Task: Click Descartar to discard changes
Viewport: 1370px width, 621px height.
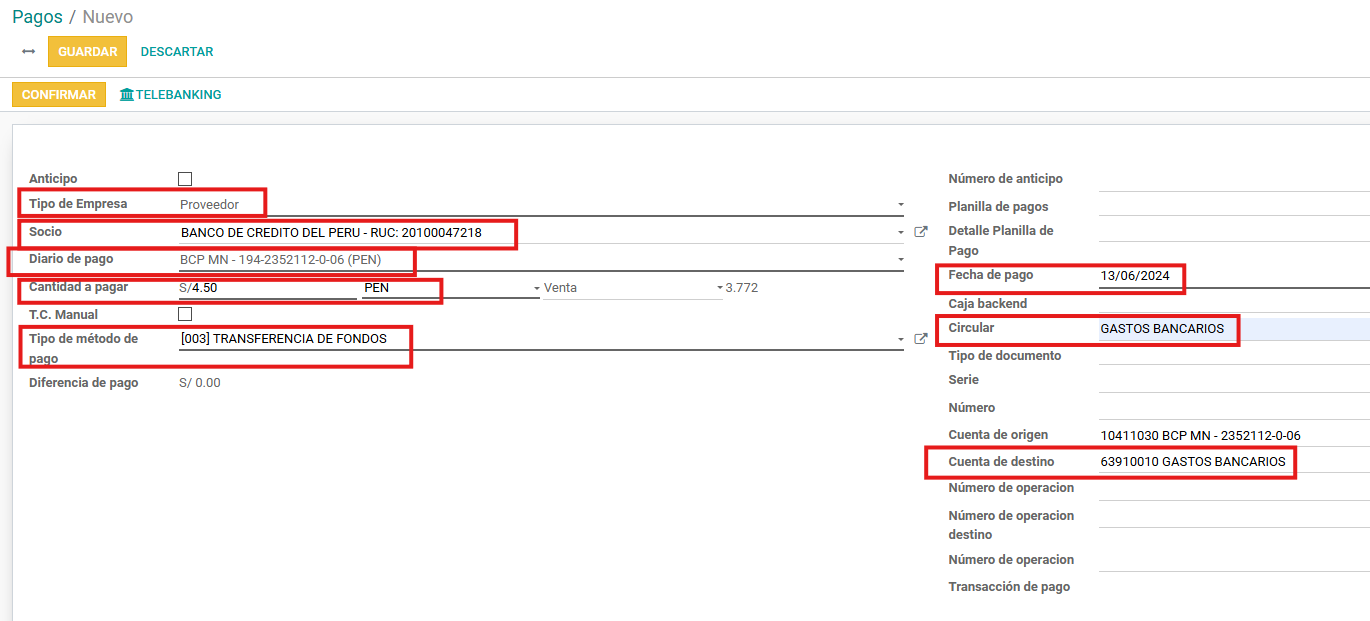Action: 177,52
